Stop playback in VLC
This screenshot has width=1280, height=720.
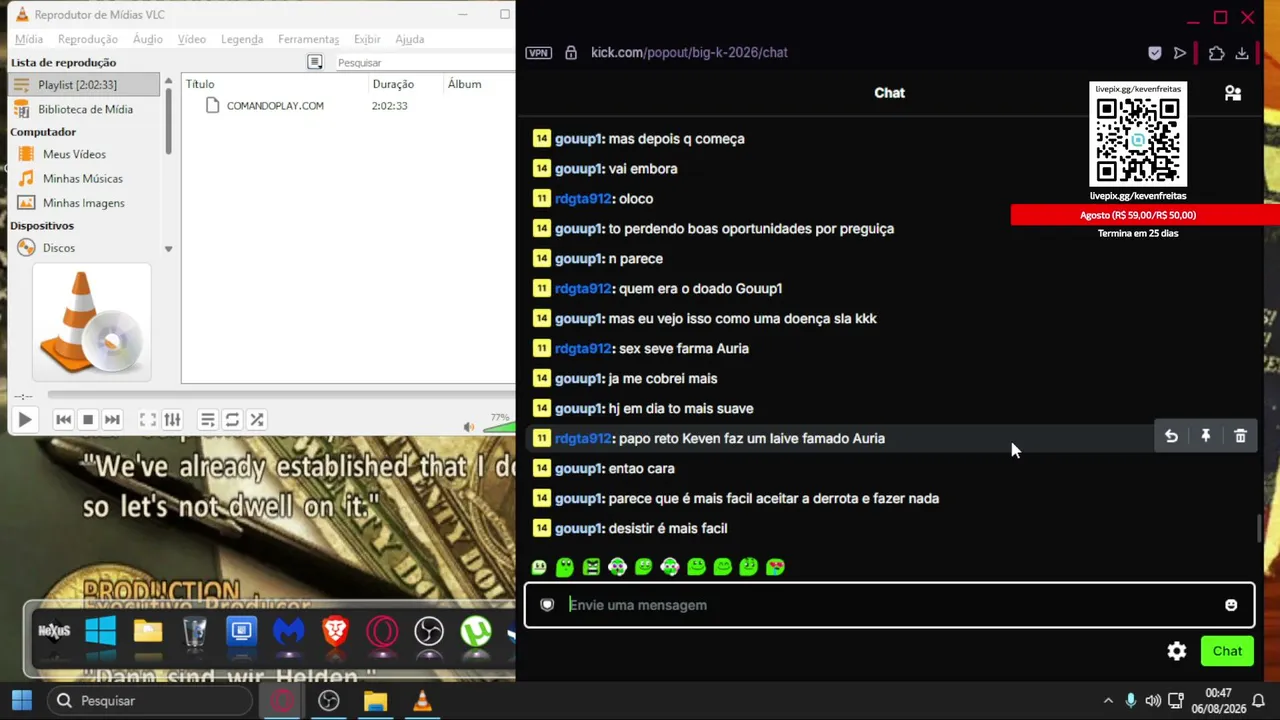88,420
